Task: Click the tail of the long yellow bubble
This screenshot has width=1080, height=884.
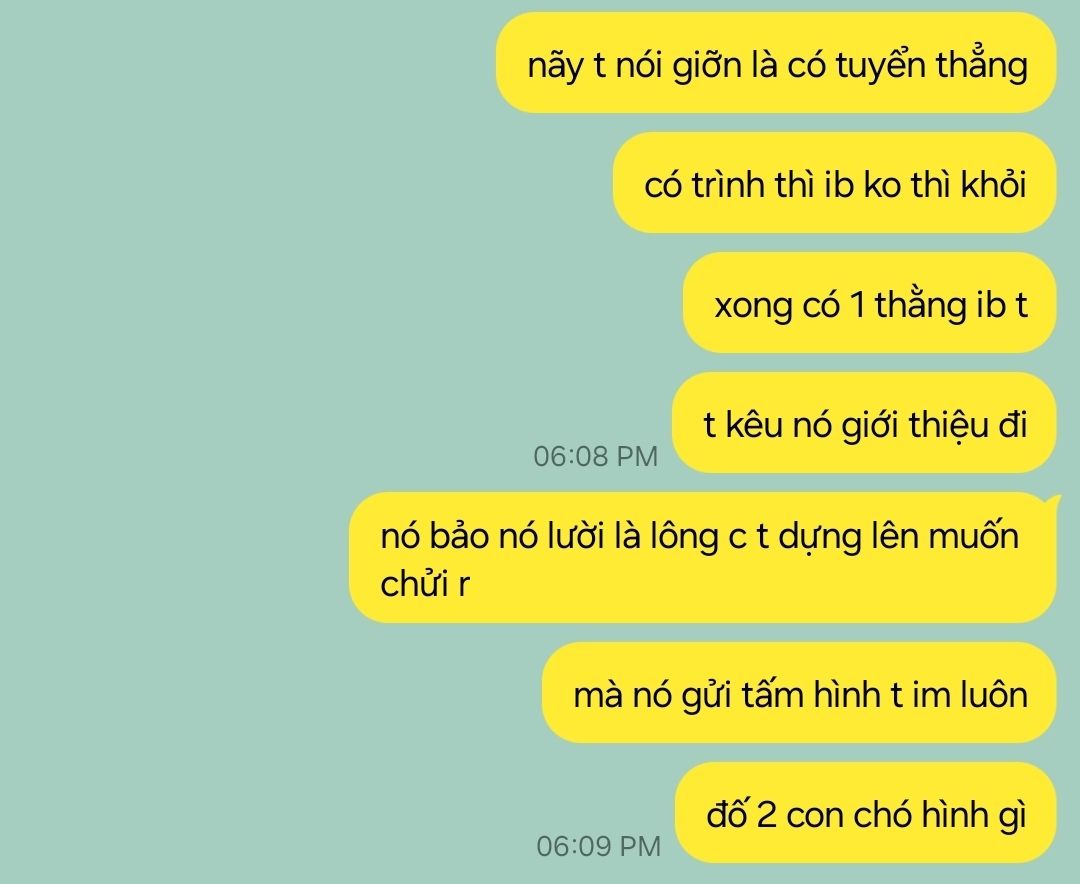Action: pos(1054,501)
